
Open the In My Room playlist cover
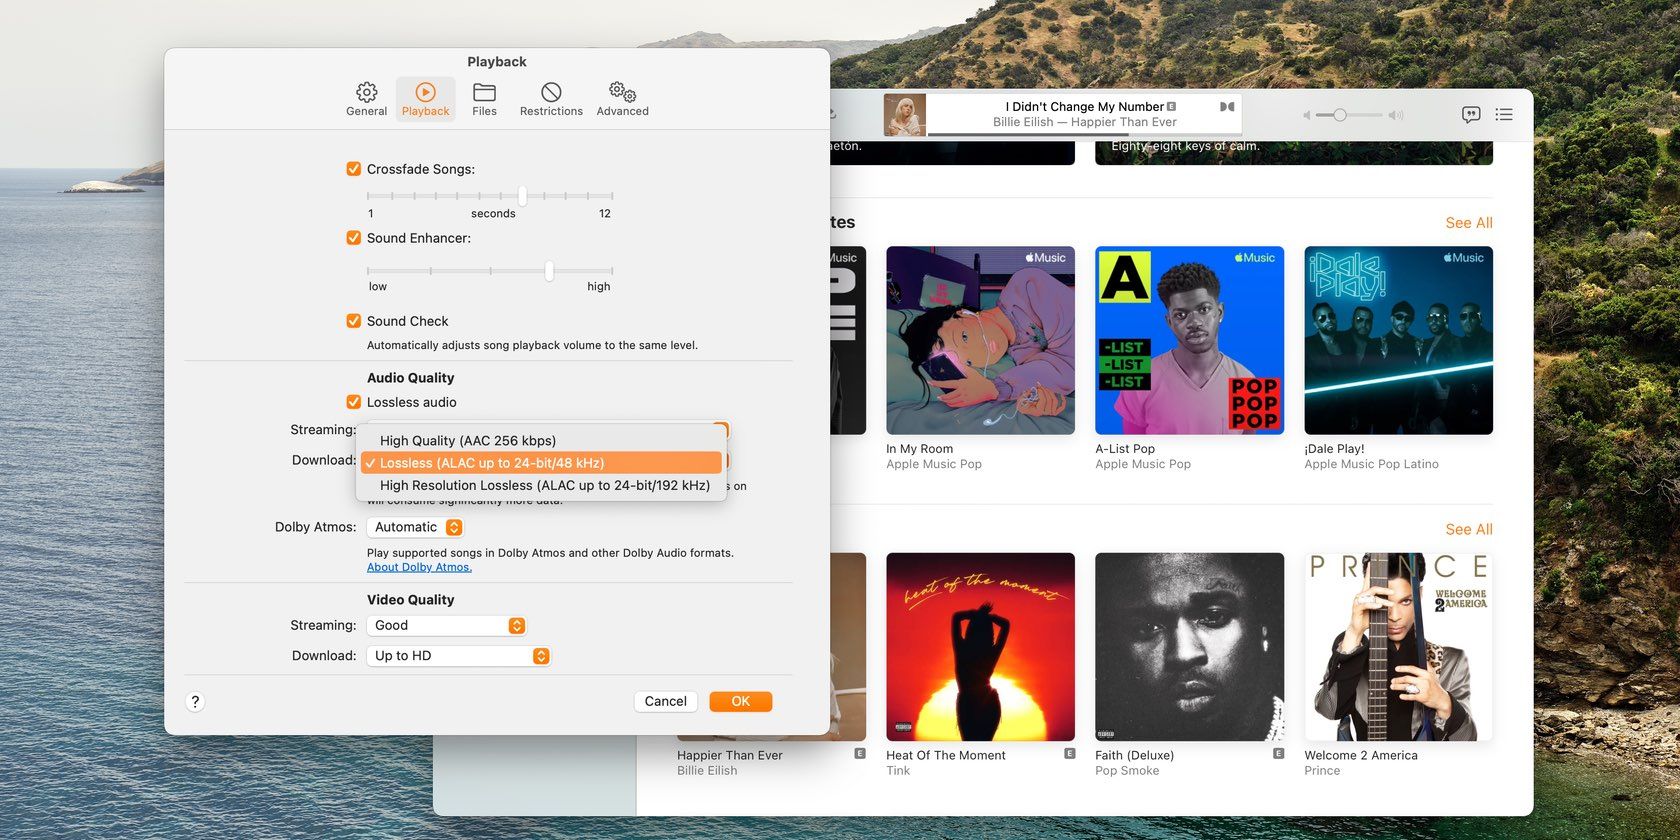coord(980,340)
